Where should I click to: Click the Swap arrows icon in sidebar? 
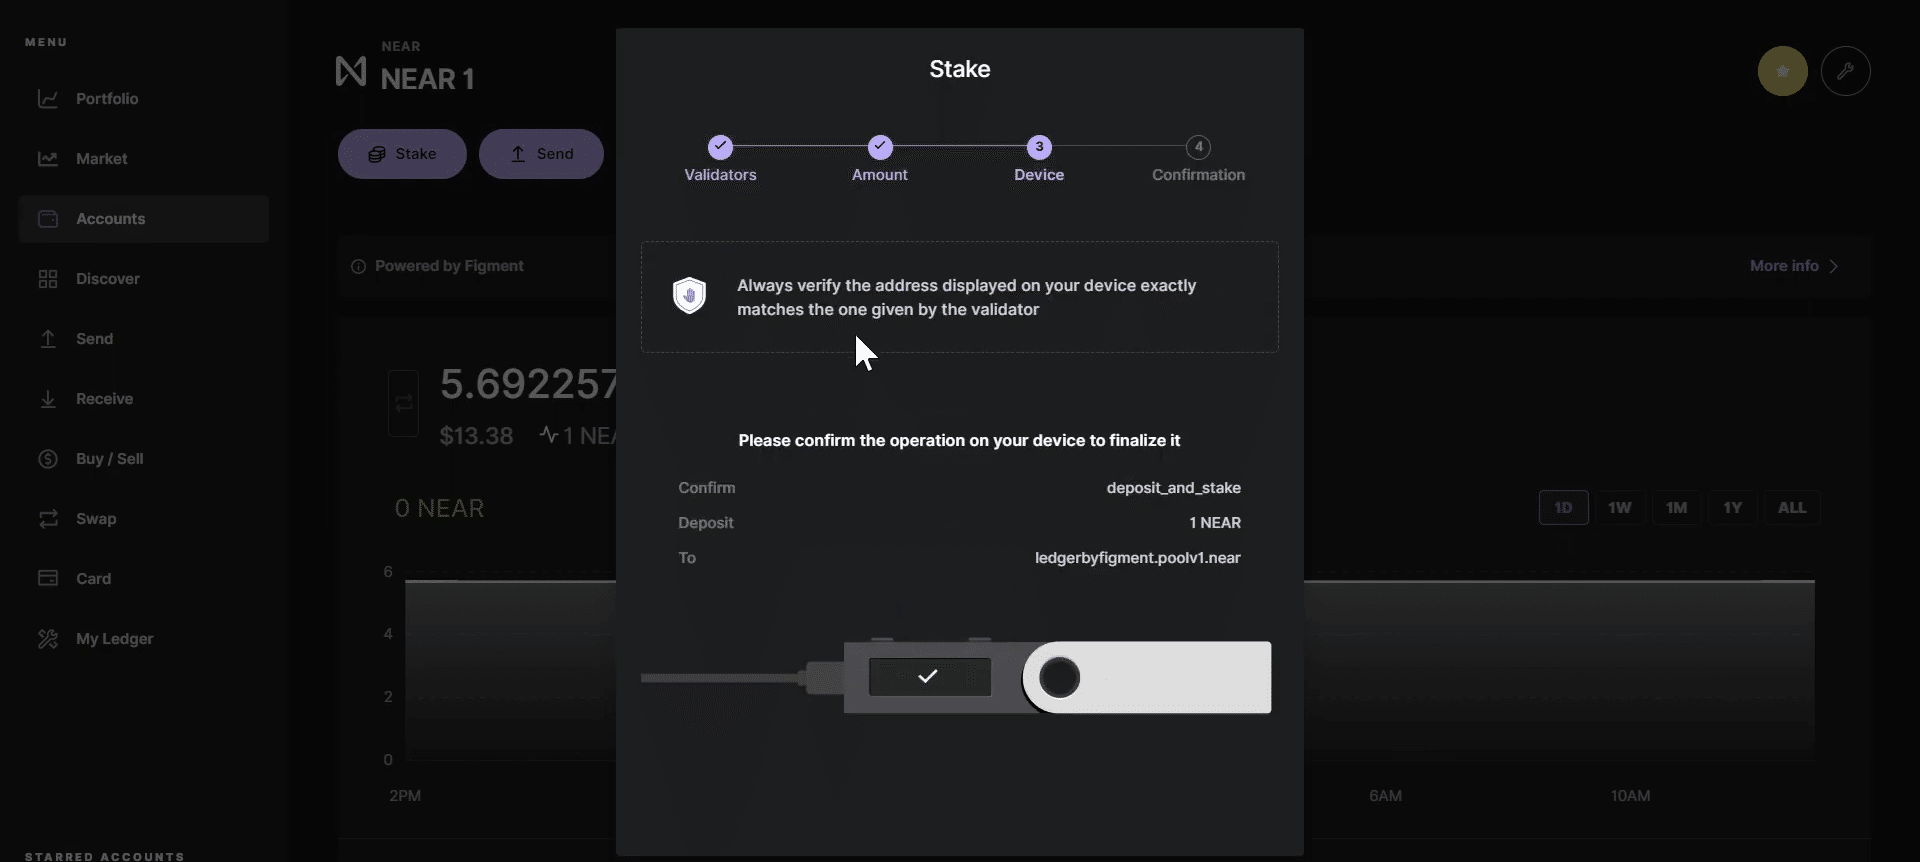tap(47, 519)
